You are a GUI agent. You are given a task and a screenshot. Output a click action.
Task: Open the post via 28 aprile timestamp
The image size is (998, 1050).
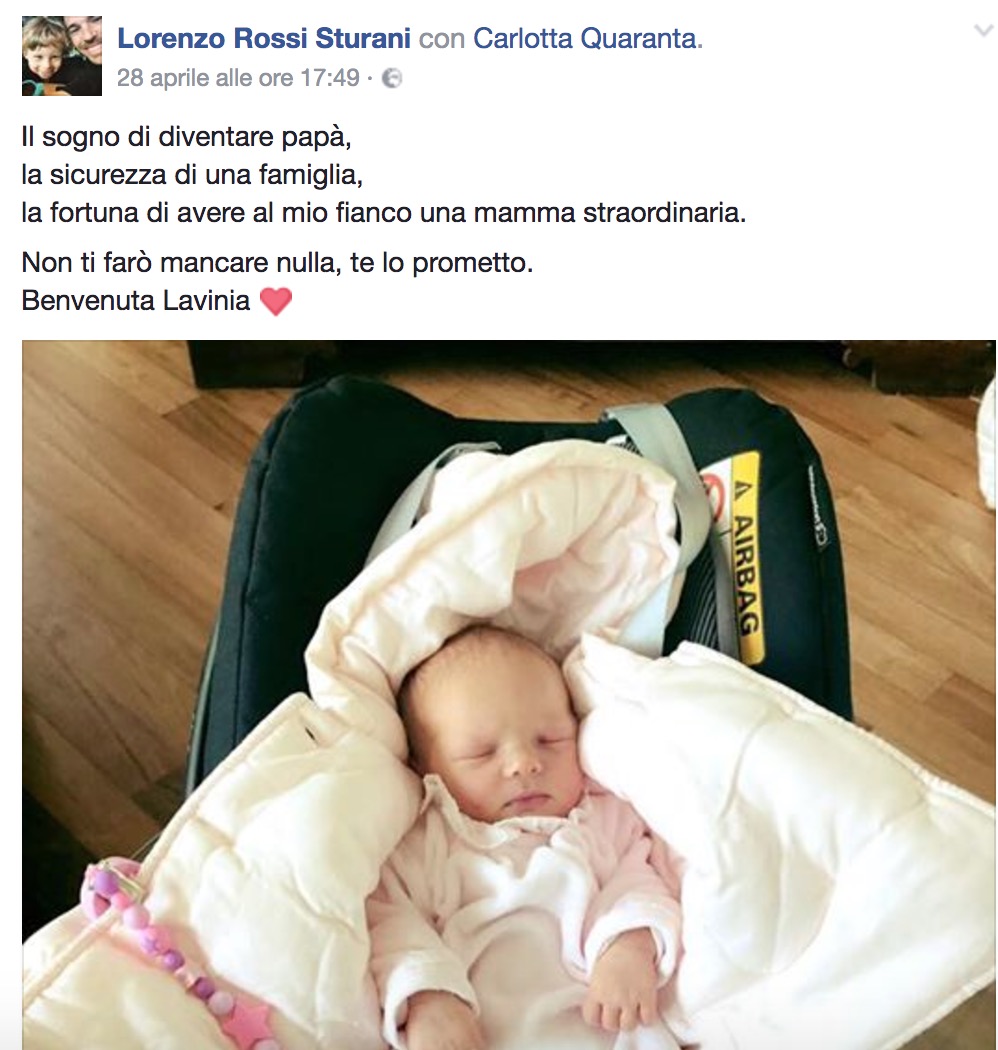[x=238, y=78]
